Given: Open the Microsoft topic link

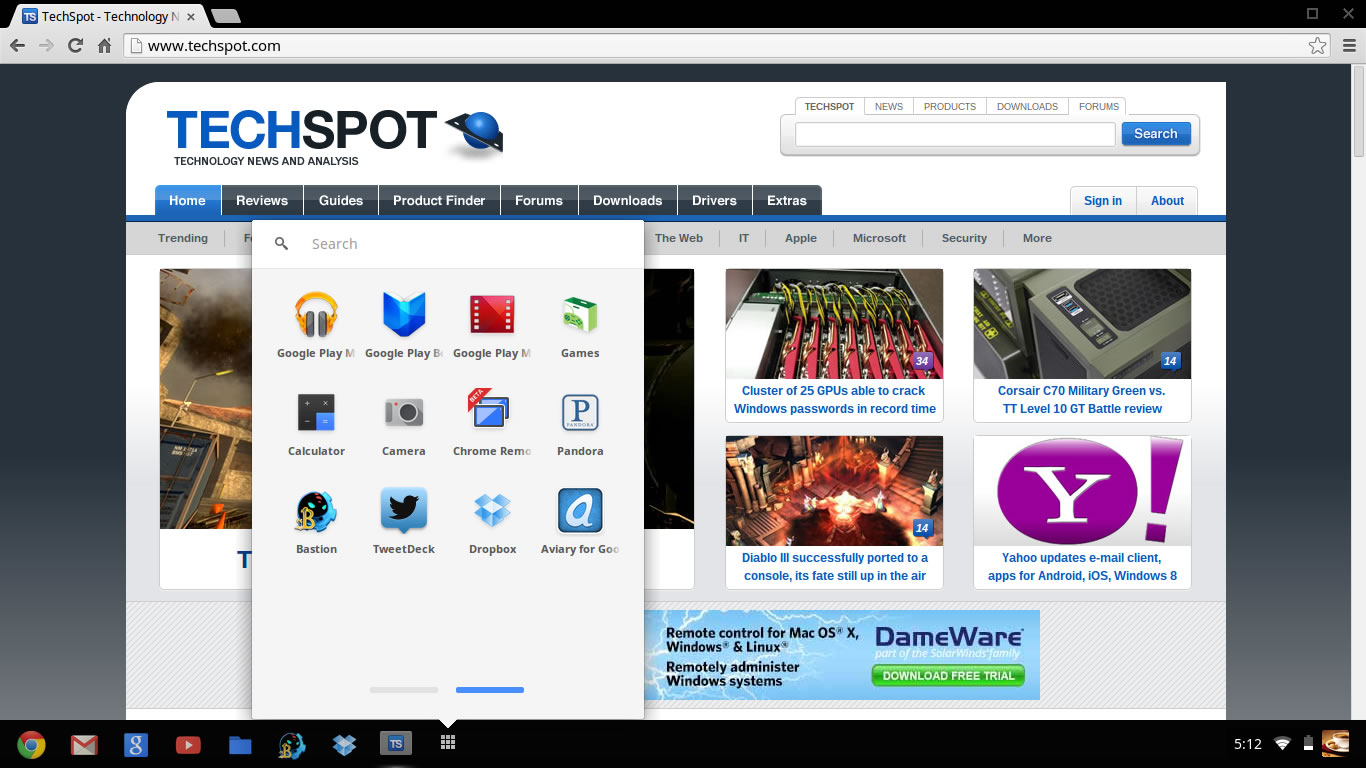Looking at the screenshot, I should coord(879,238).
